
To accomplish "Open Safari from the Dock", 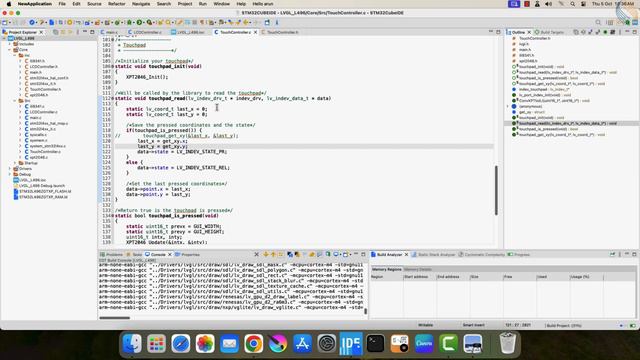I will tap(180, 343).
